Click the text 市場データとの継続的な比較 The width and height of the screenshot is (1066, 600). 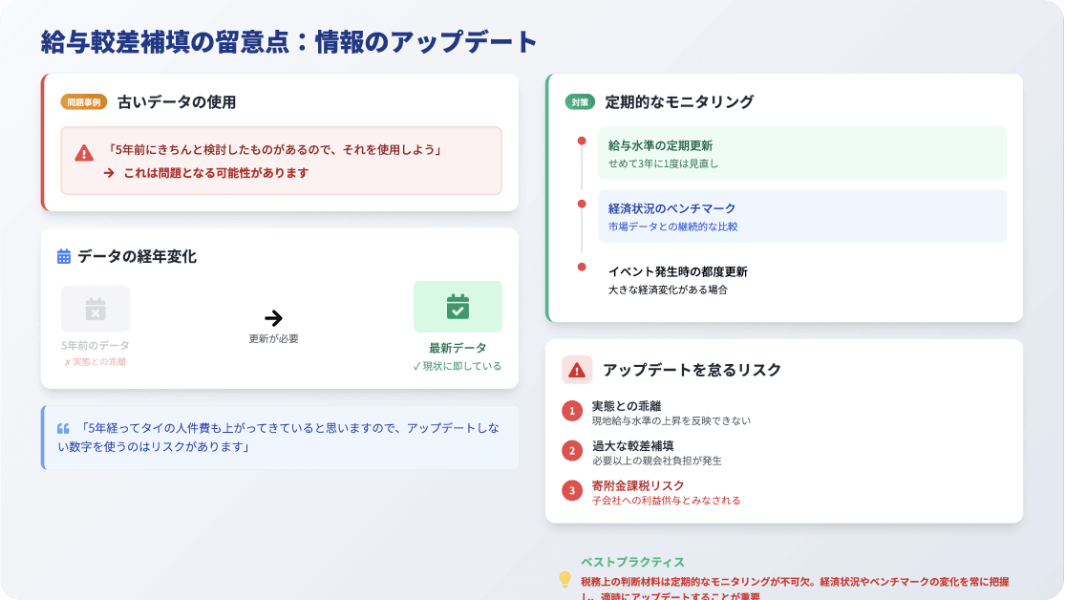coord(672,227)
